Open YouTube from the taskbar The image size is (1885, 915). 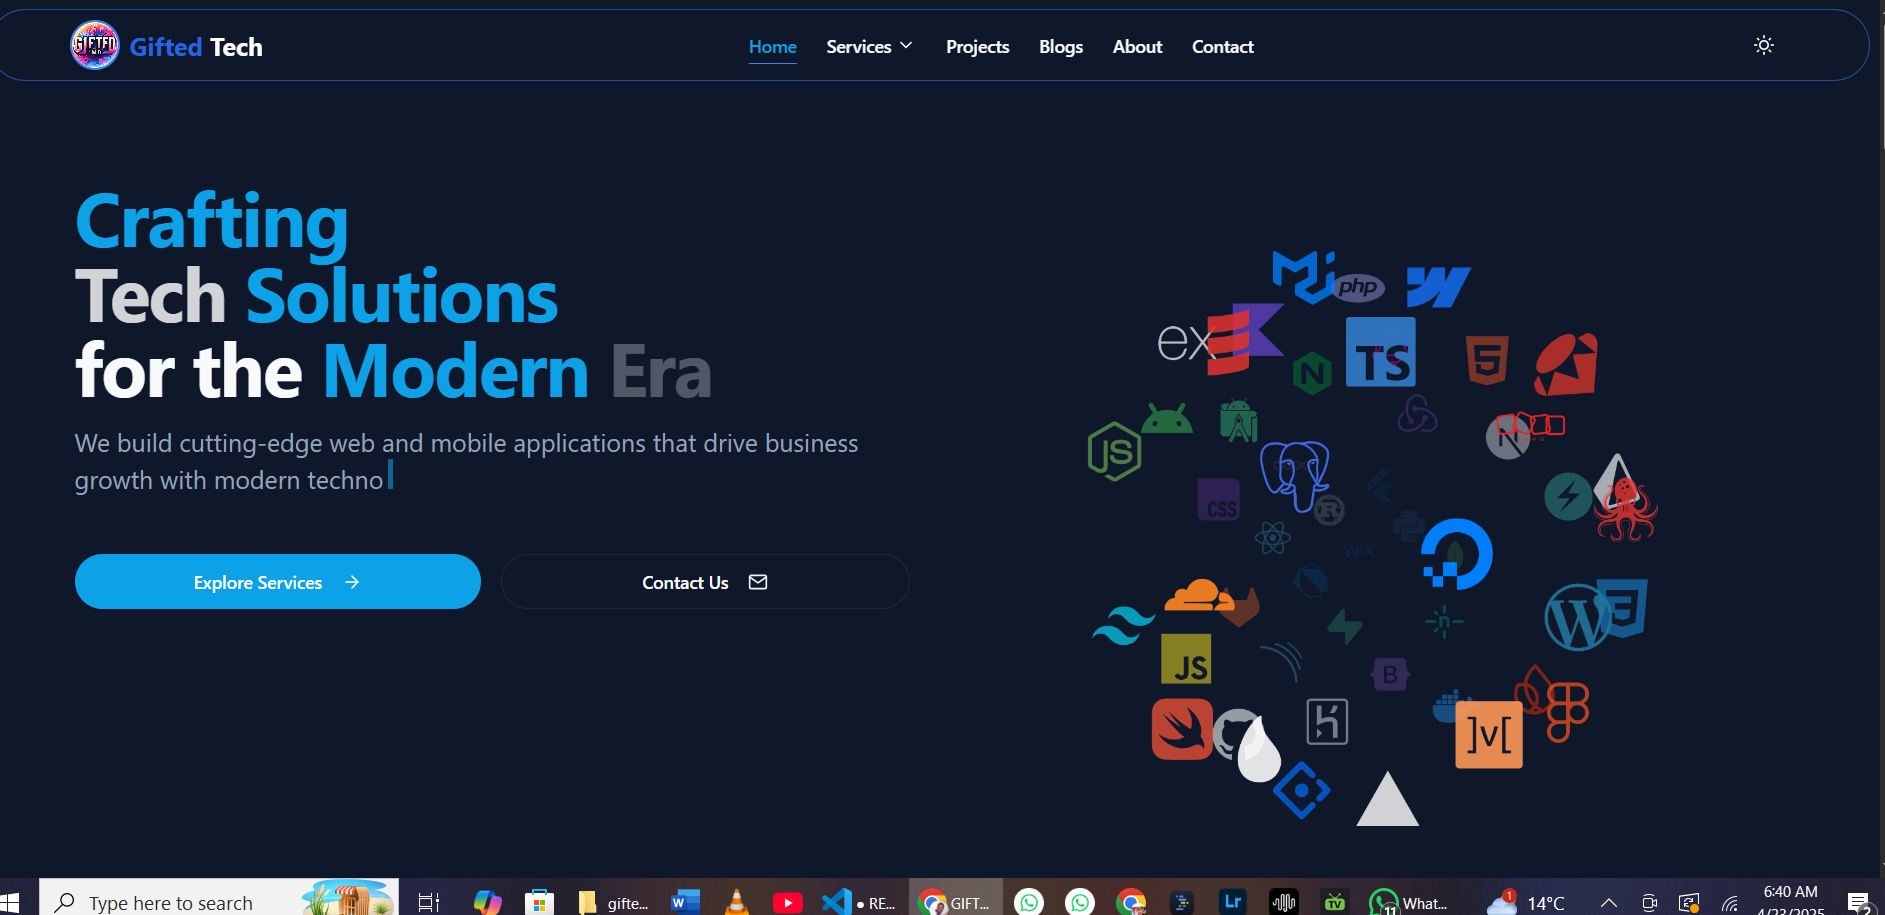coord(788,903)
